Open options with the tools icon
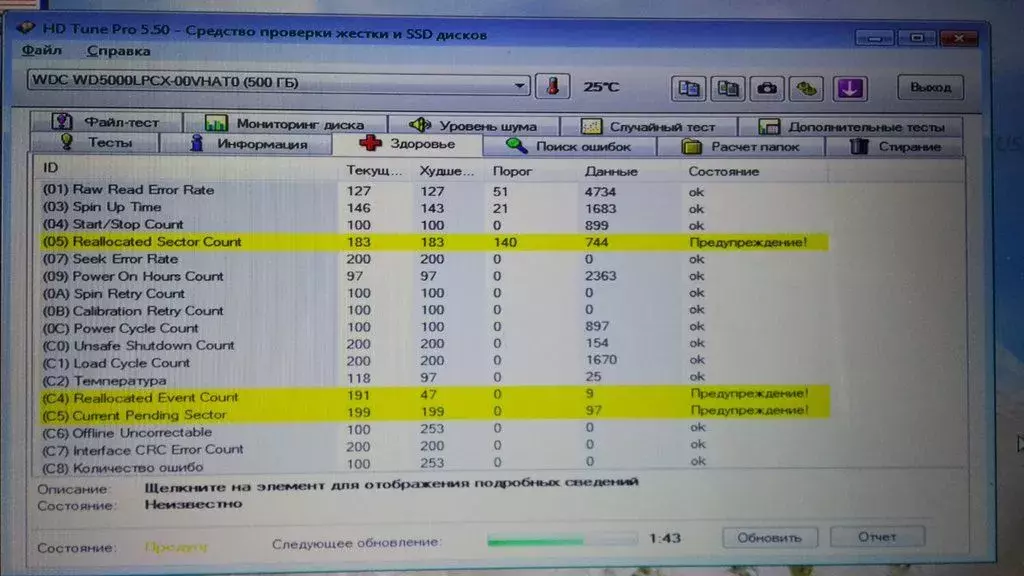The image size is (1024, 576). coord(807,88)
